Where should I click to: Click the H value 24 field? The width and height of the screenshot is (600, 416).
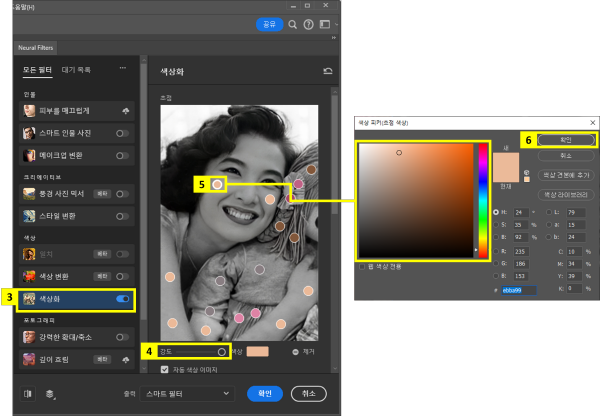pos(522,212)
